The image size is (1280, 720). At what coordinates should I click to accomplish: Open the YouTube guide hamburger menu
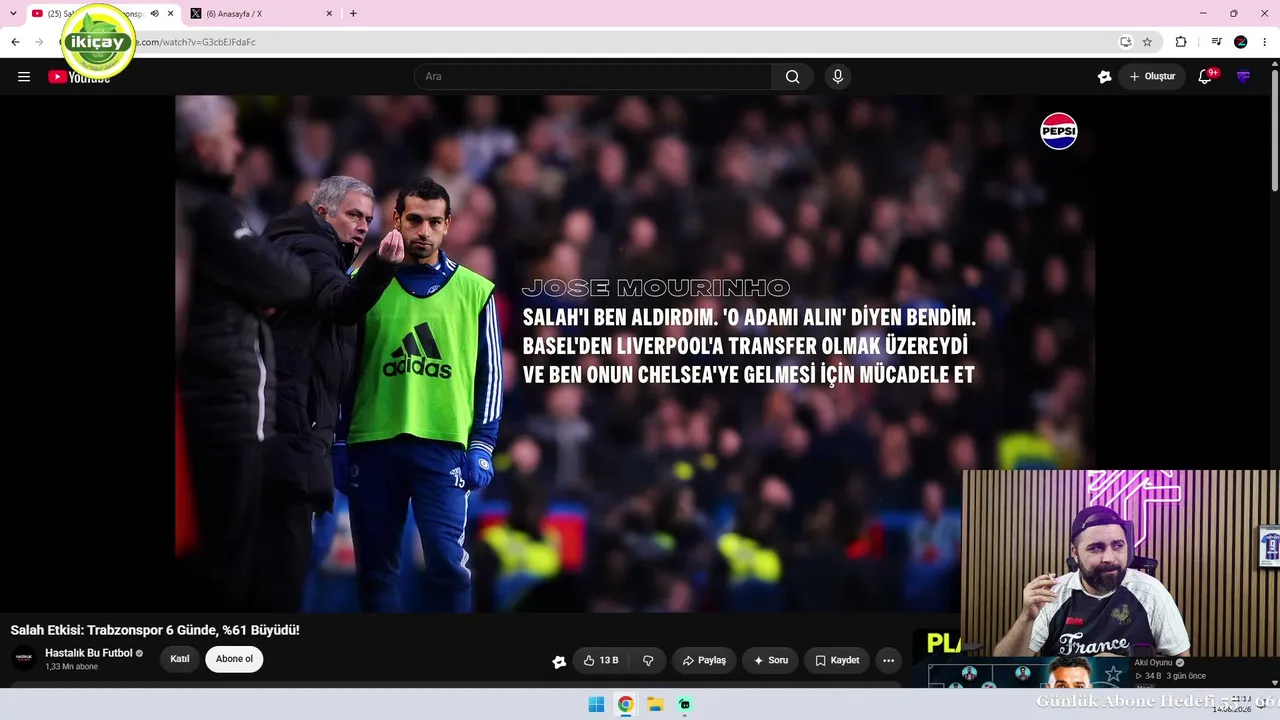pos(24,77)
